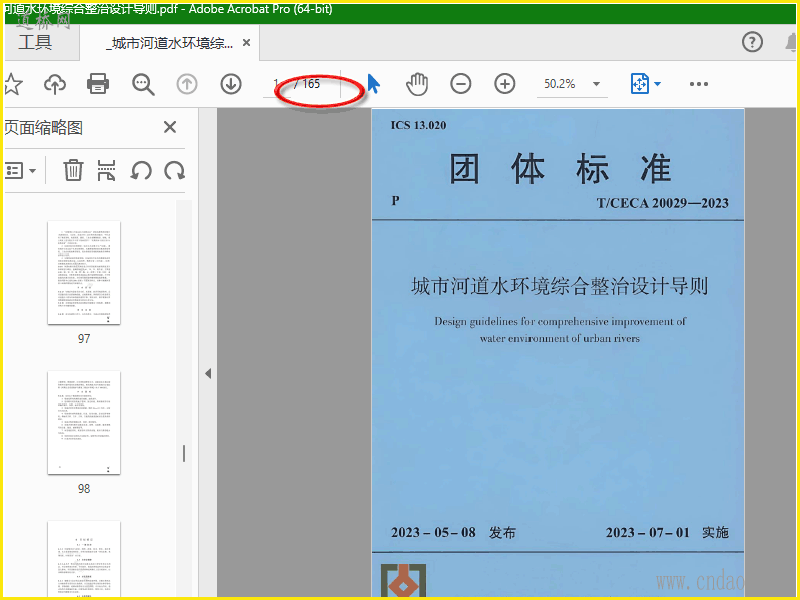The width and height of the screenshot is (800, 600).
Task: Click the 2023-05-08 发布 date
Action: point(453,533)
